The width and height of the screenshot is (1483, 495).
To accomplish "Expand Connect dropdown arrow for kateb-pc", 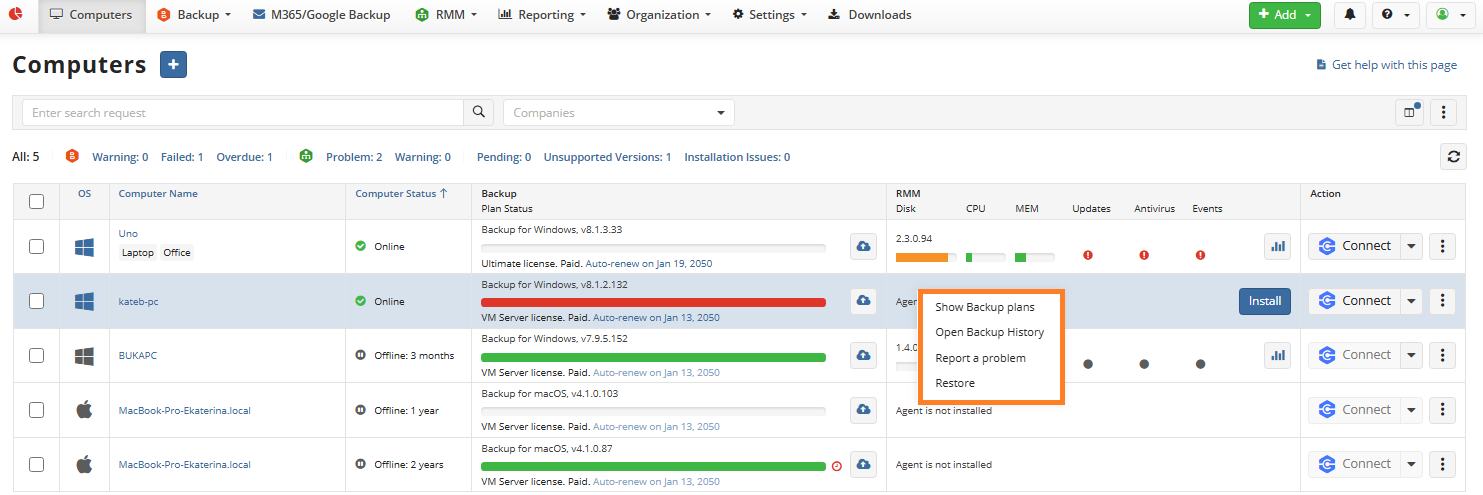I will [x=1411, y=301].
